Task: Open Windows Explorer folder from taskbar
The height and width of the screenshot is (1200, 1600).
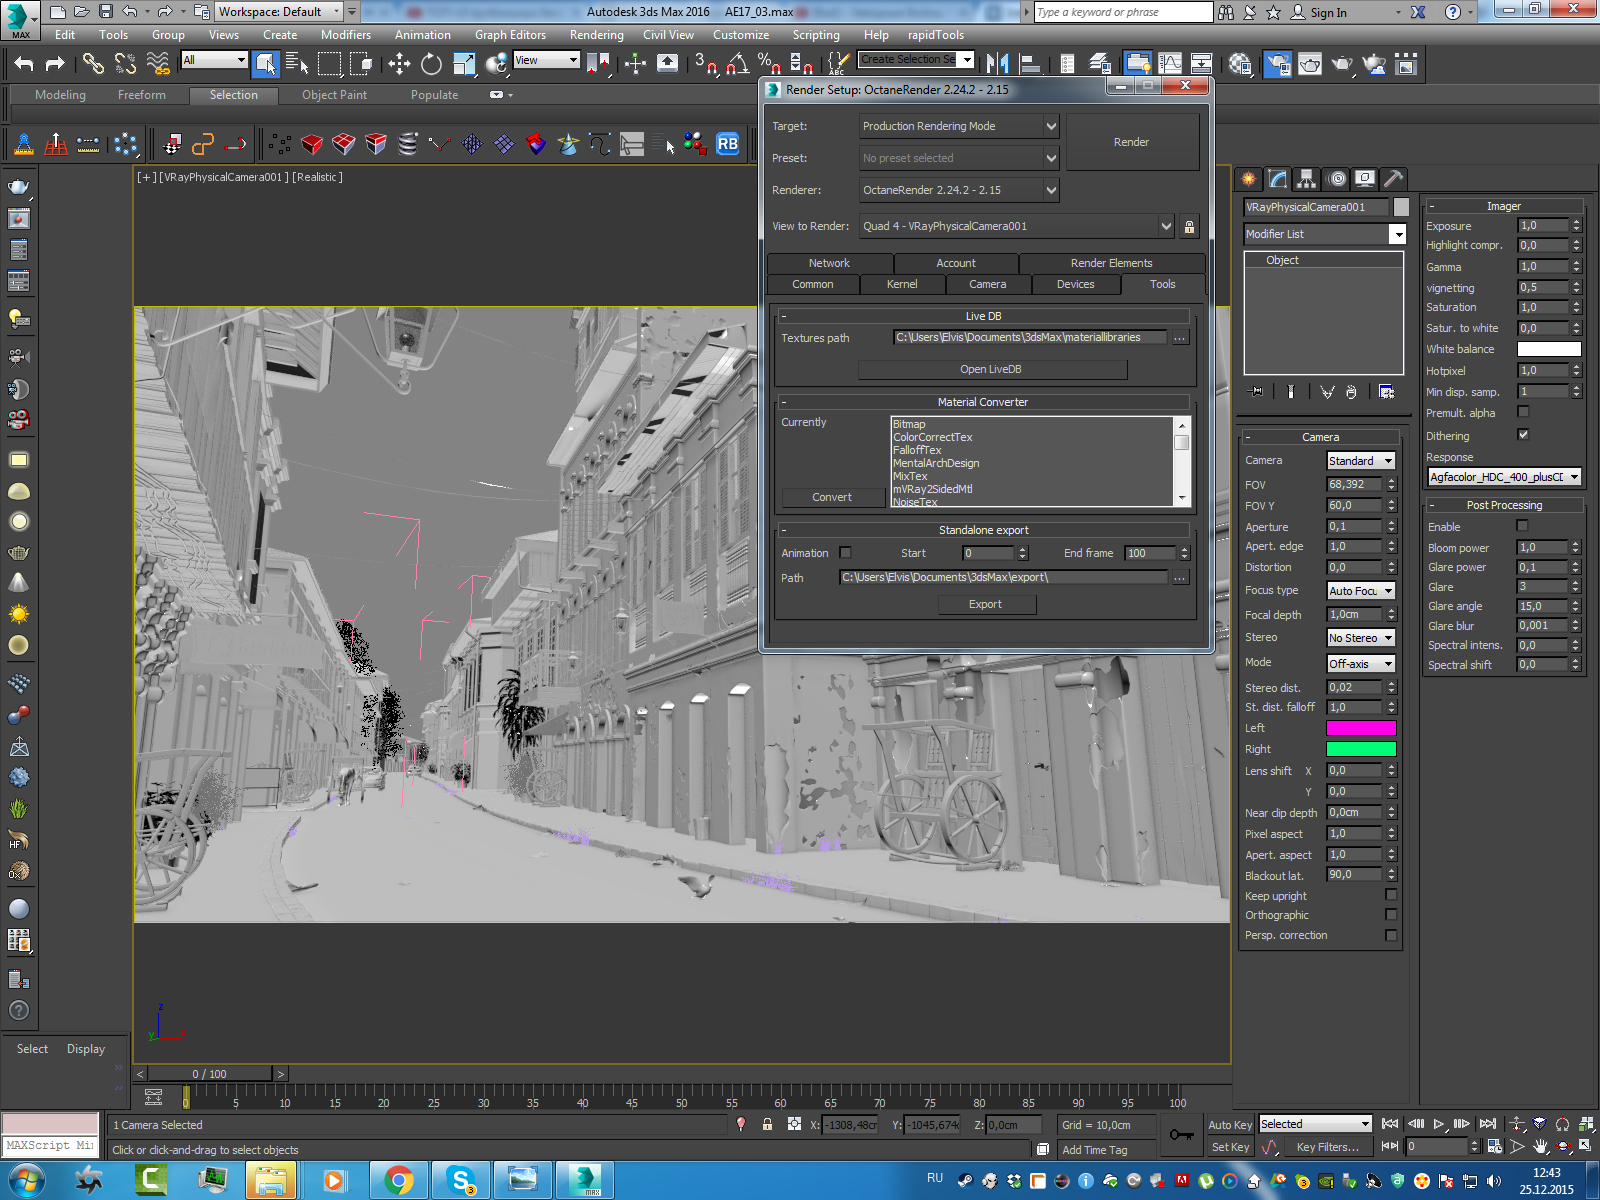Action: [271, 1180]
